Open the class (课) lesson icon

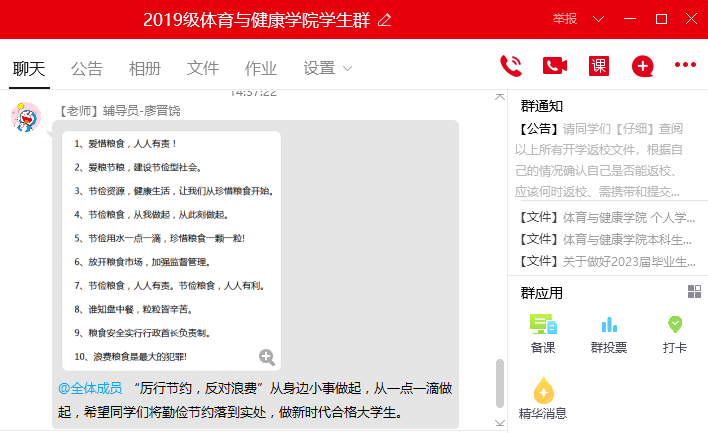(599, 66)
